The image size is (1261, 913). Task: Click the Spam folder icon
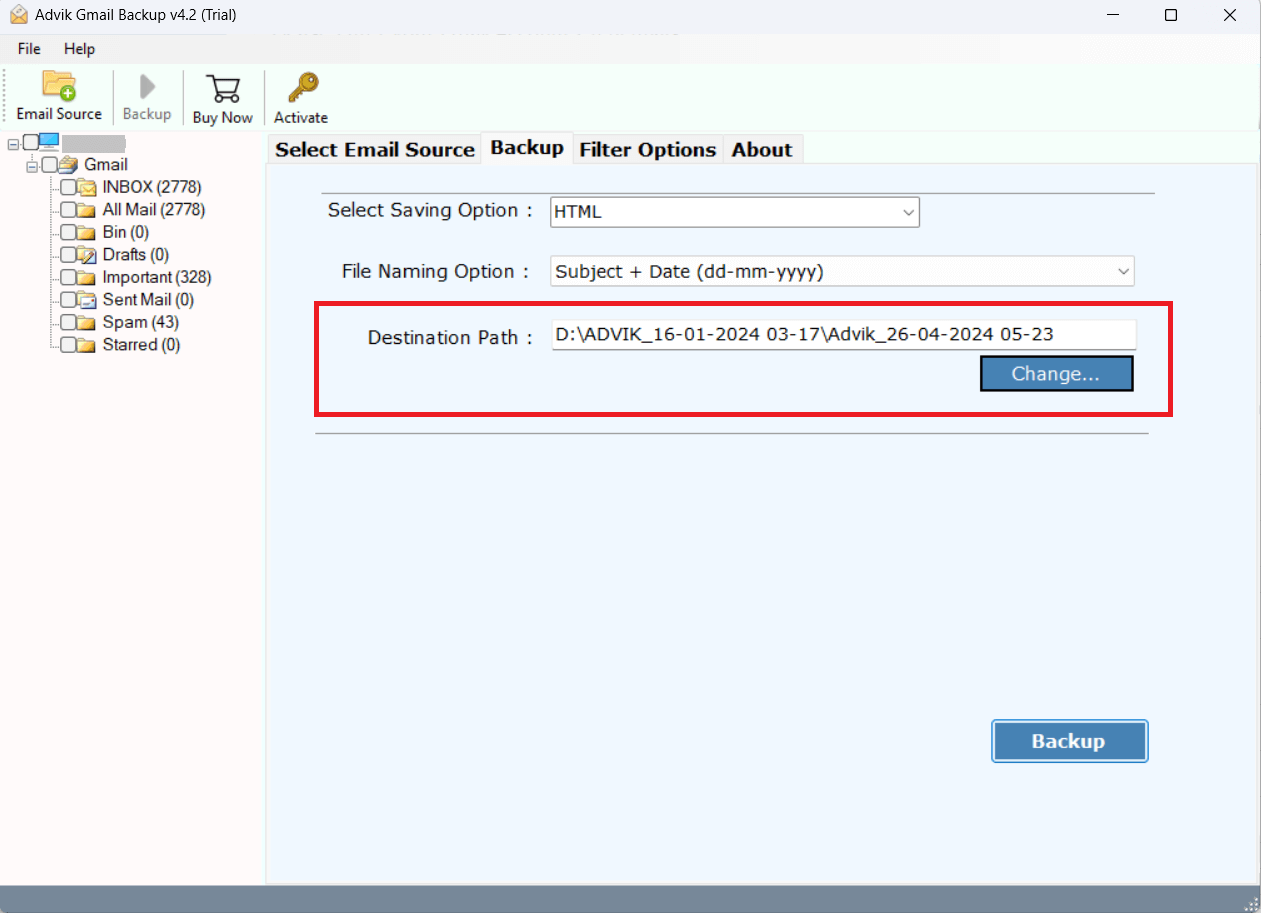pos(87,322)
